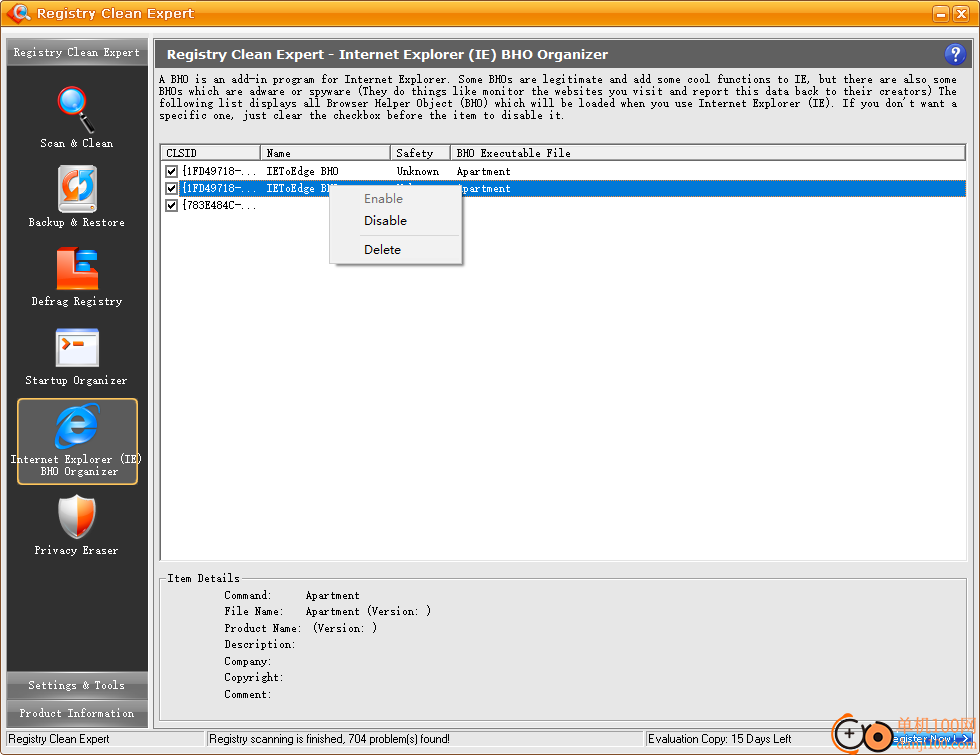Select the {783E484C-... CLSID entry
Screen dimensions: 980x755
(x=219, y=205)
